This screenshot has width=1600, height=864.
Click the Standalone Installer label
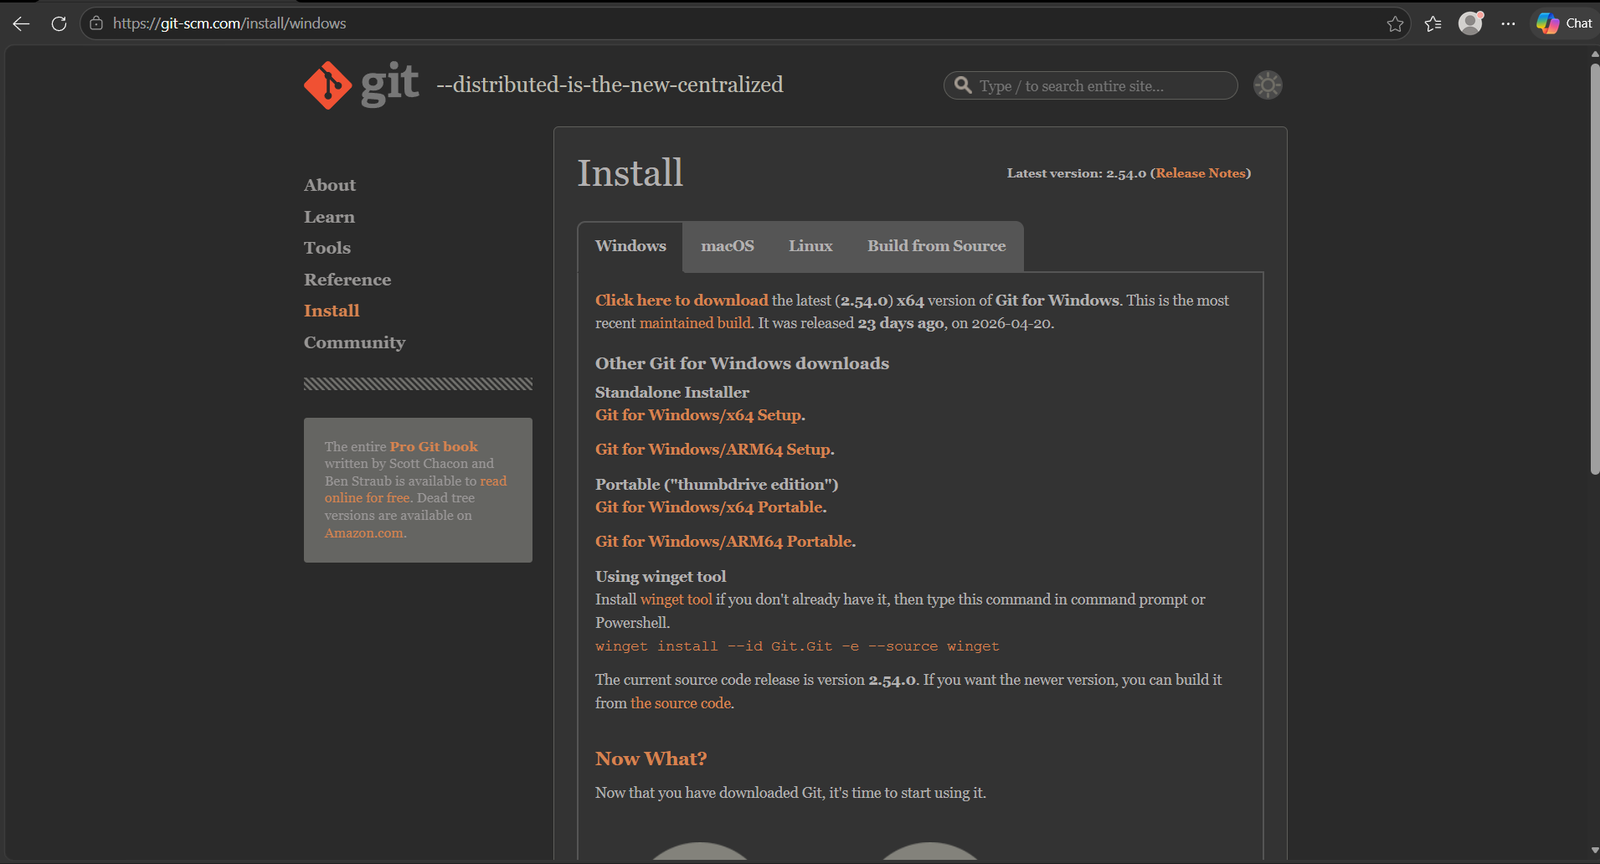[672, 392]
